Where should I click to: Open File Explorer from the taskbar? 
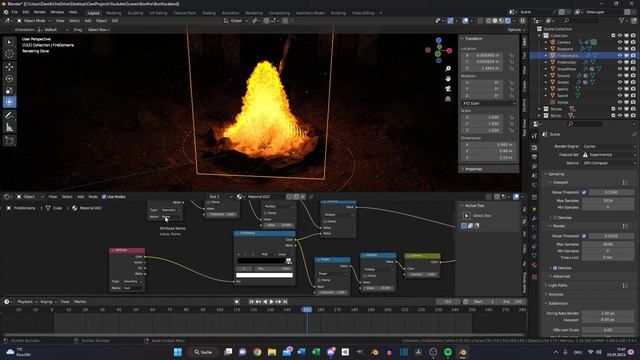(272, 352)
